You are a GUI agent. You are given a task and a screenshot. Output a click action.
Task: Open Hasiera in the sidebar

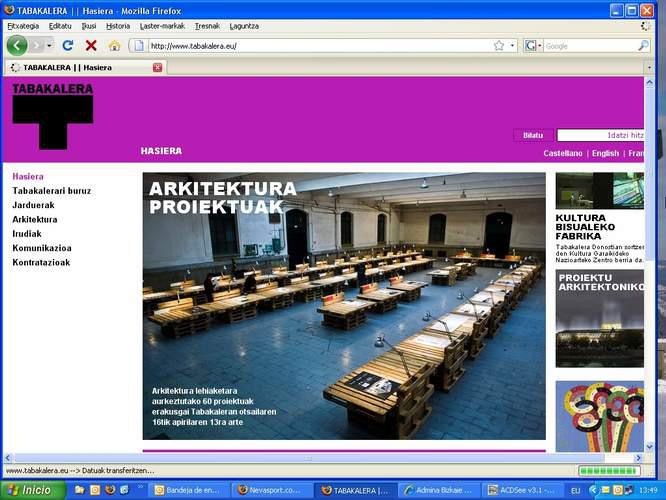[x=28, y=176]
